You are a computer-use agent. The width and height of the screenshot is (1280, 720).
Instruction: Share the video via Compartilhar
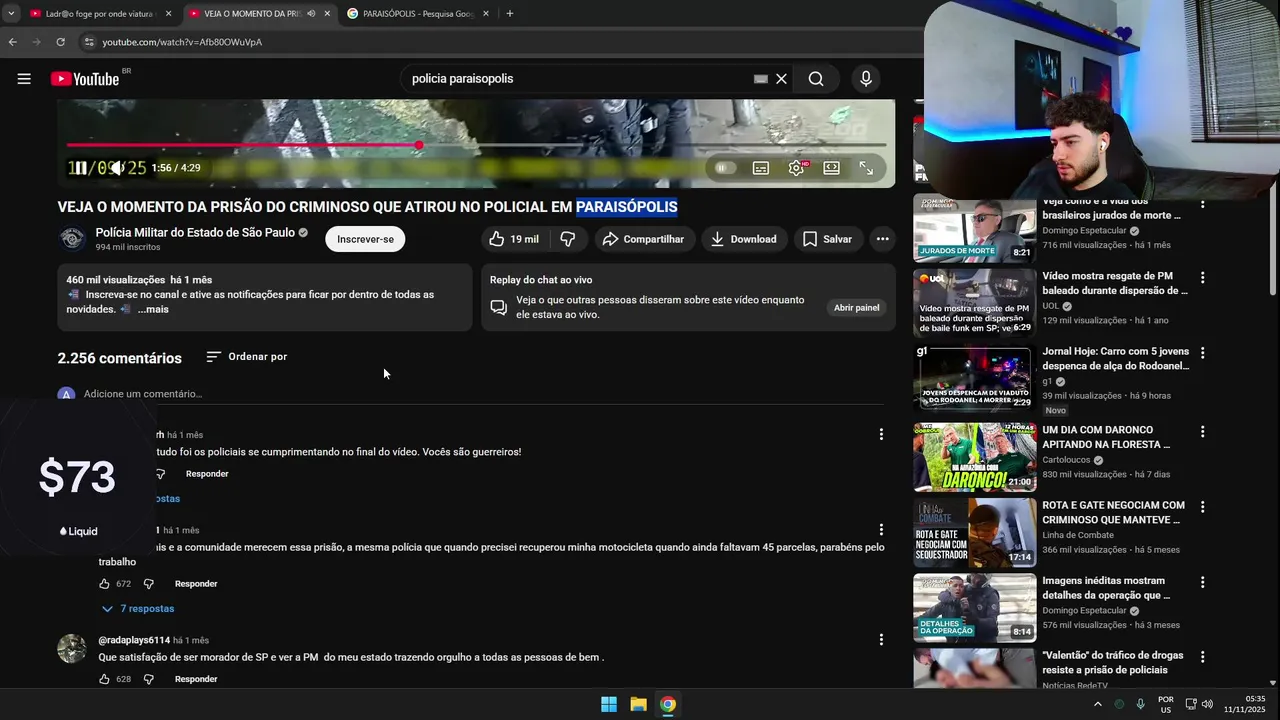[643, 239]
